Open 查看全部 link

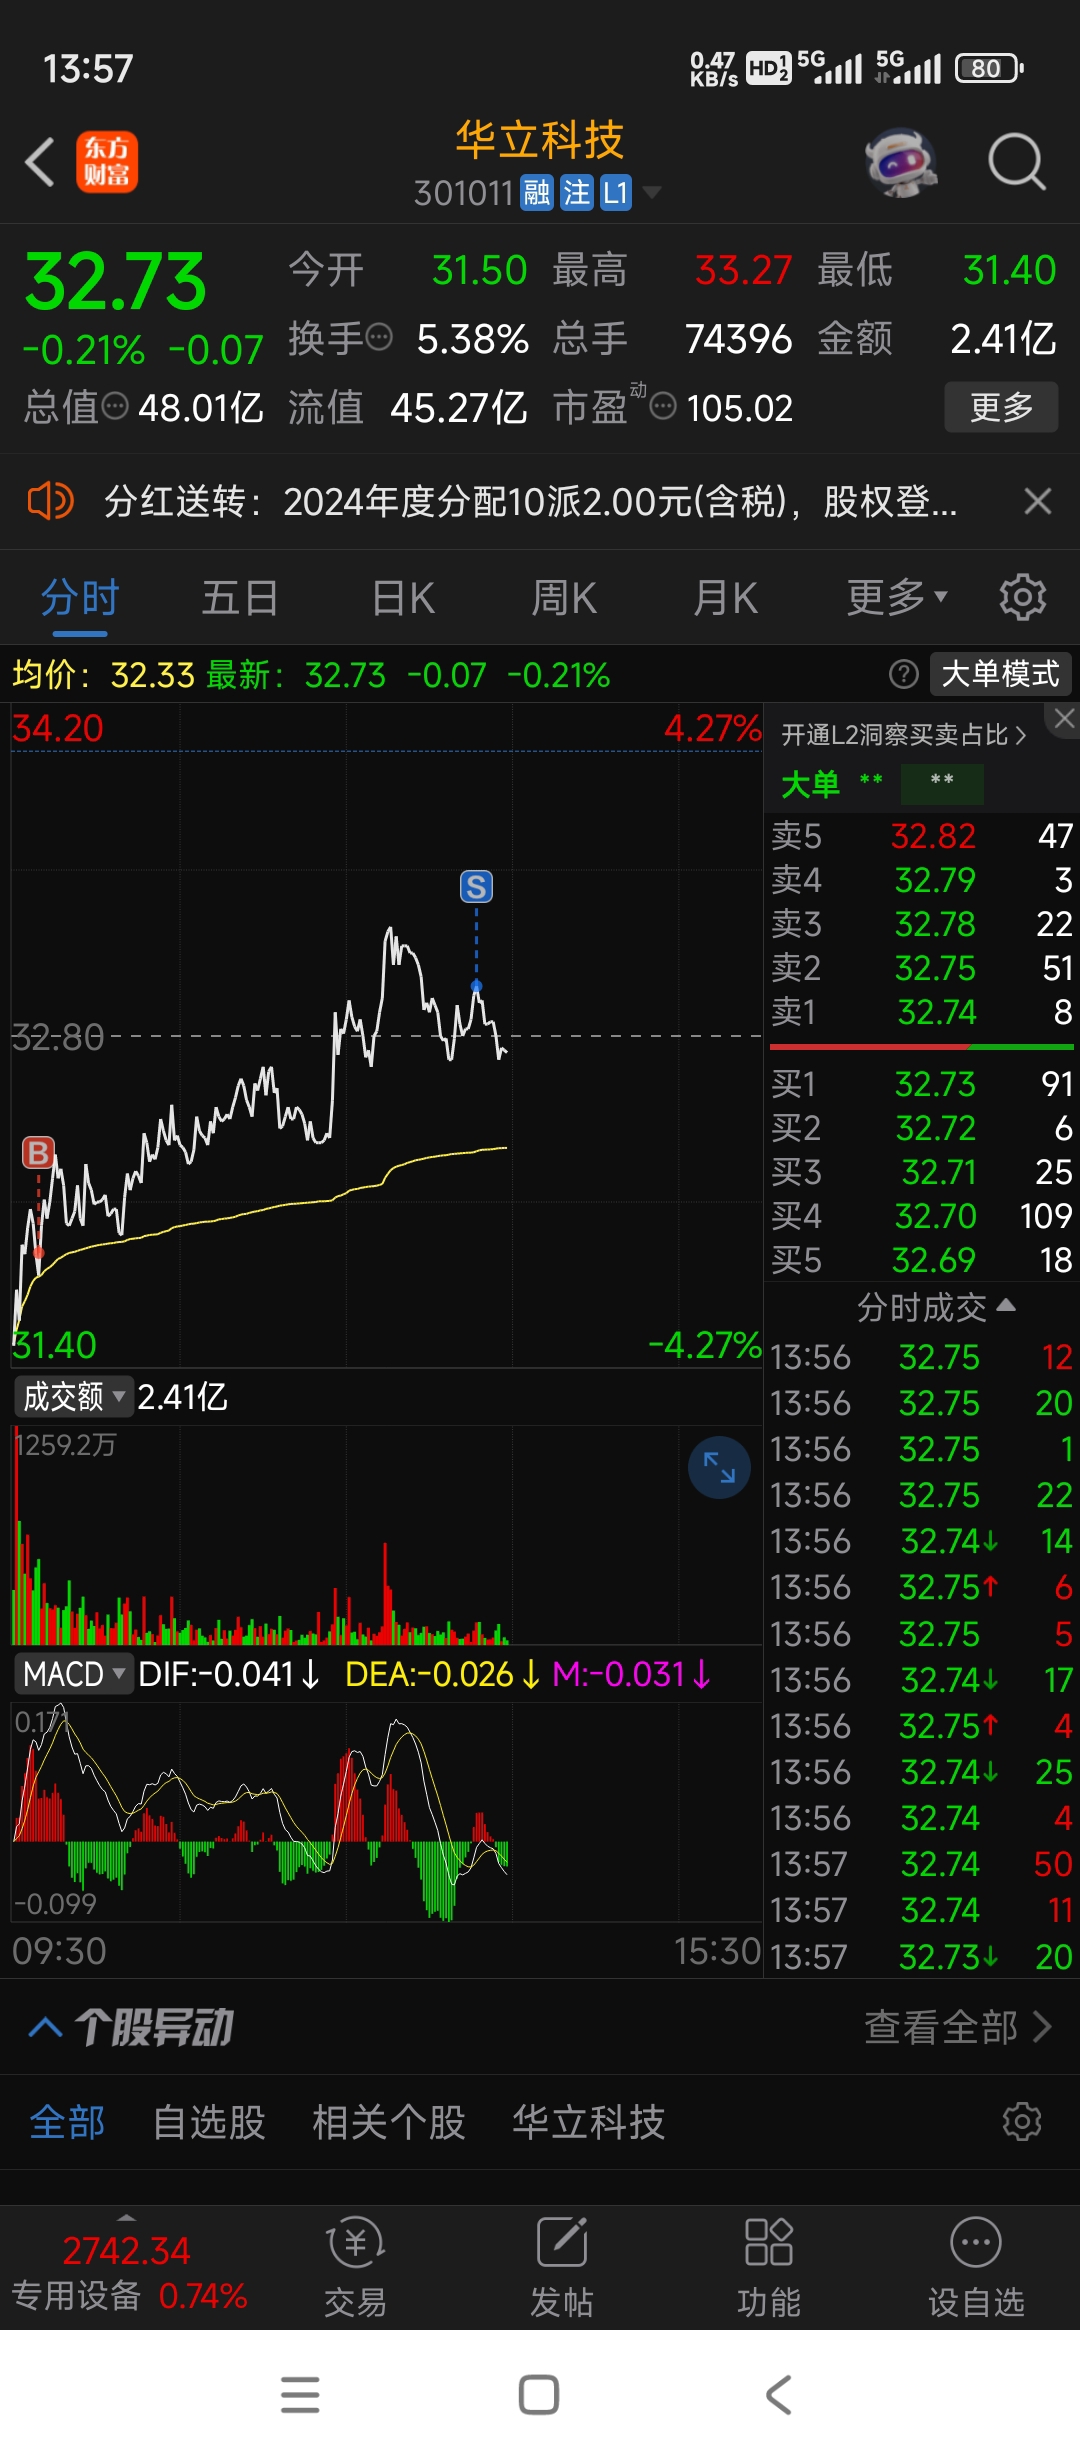point(958,2027)
